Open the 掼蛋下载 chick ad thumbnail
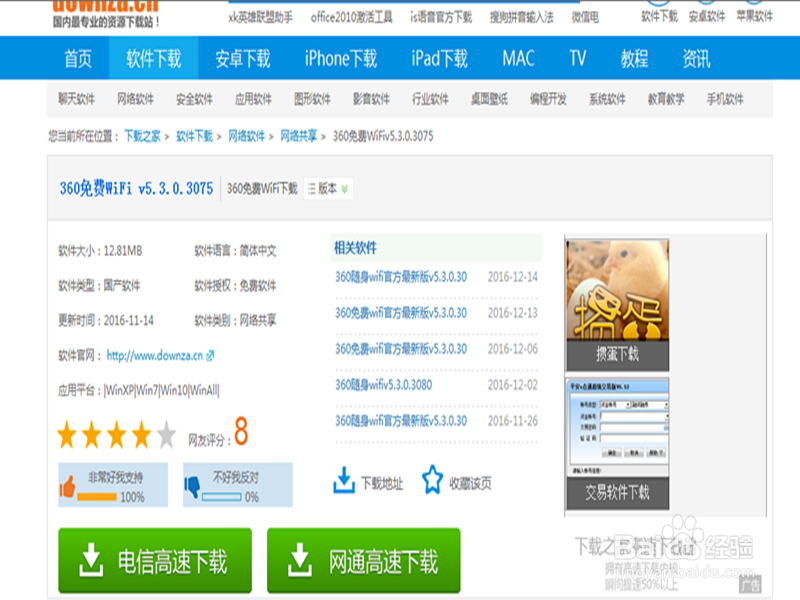This screenshot has height=600, width=800. [617, 305]
